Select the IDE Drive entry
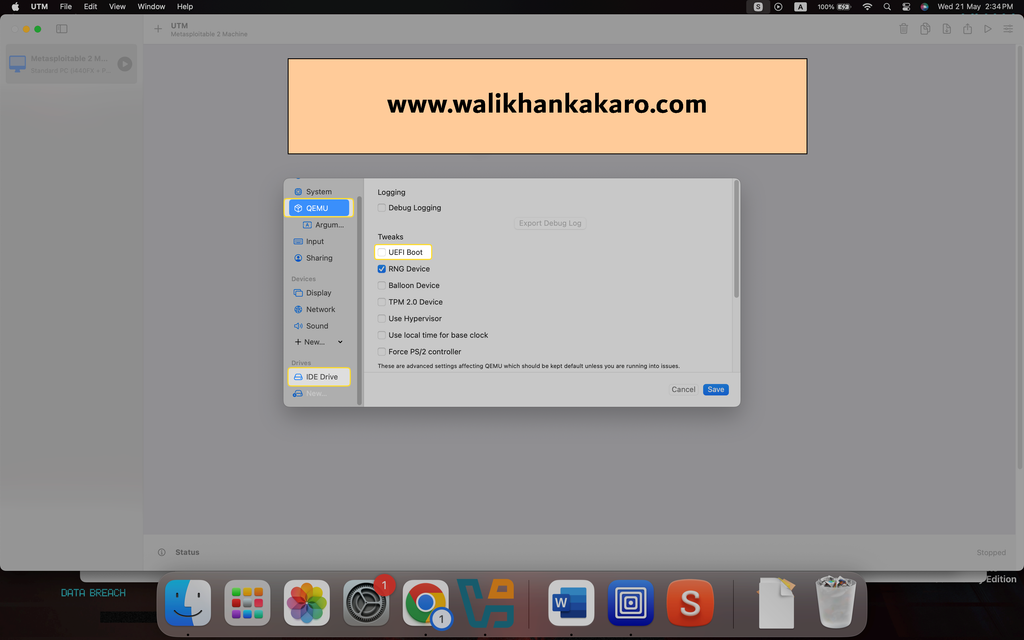Screen dimensions: 1024x640 [x=319, y=377]
